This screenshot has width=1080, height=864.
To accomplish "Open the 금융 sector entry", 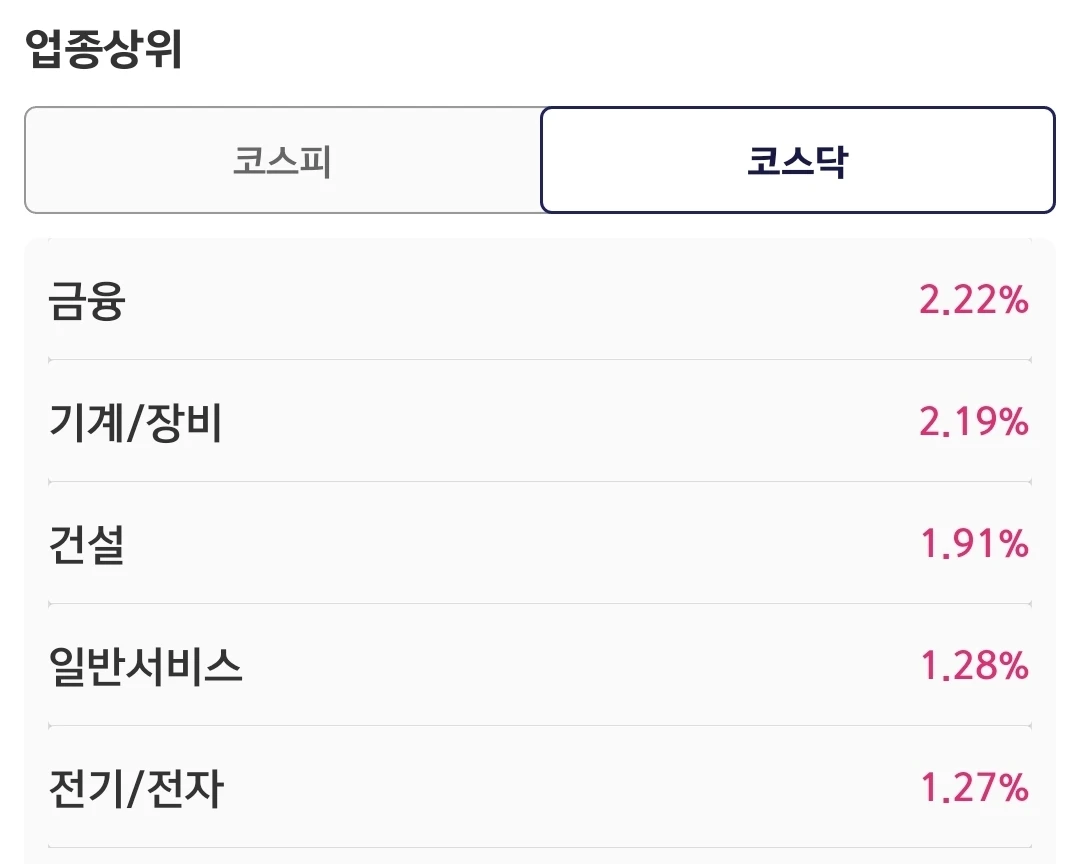I will 540,300.
